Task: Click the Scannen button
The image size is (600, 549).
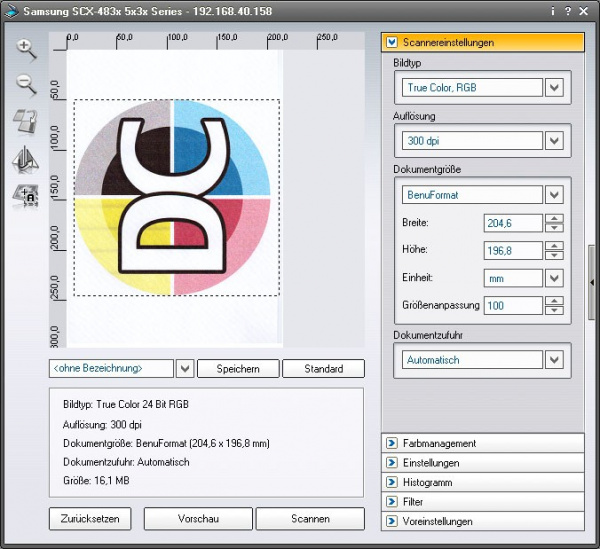Action: point(310,519)
